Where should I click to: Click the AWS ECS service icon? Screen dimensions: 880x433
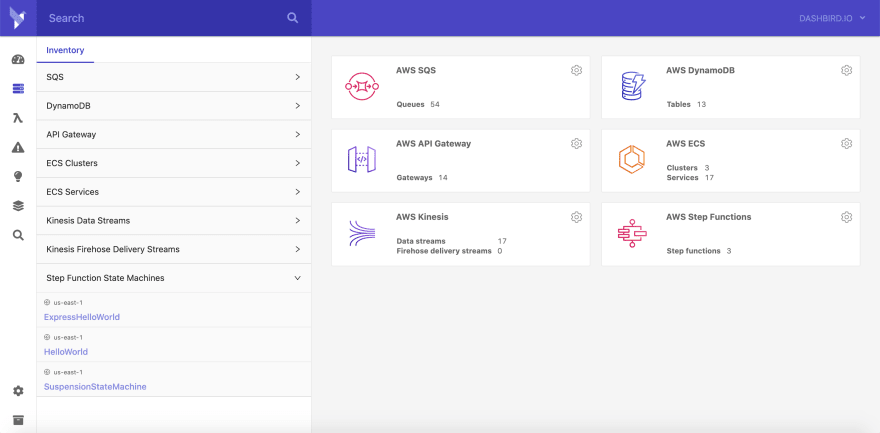pos(632,159)
